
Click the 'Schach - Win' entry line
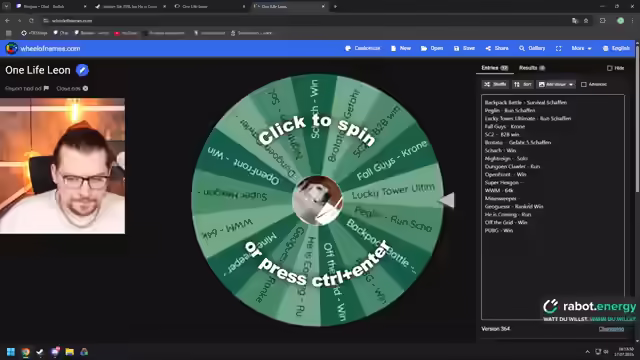click(x=500, y=150)
